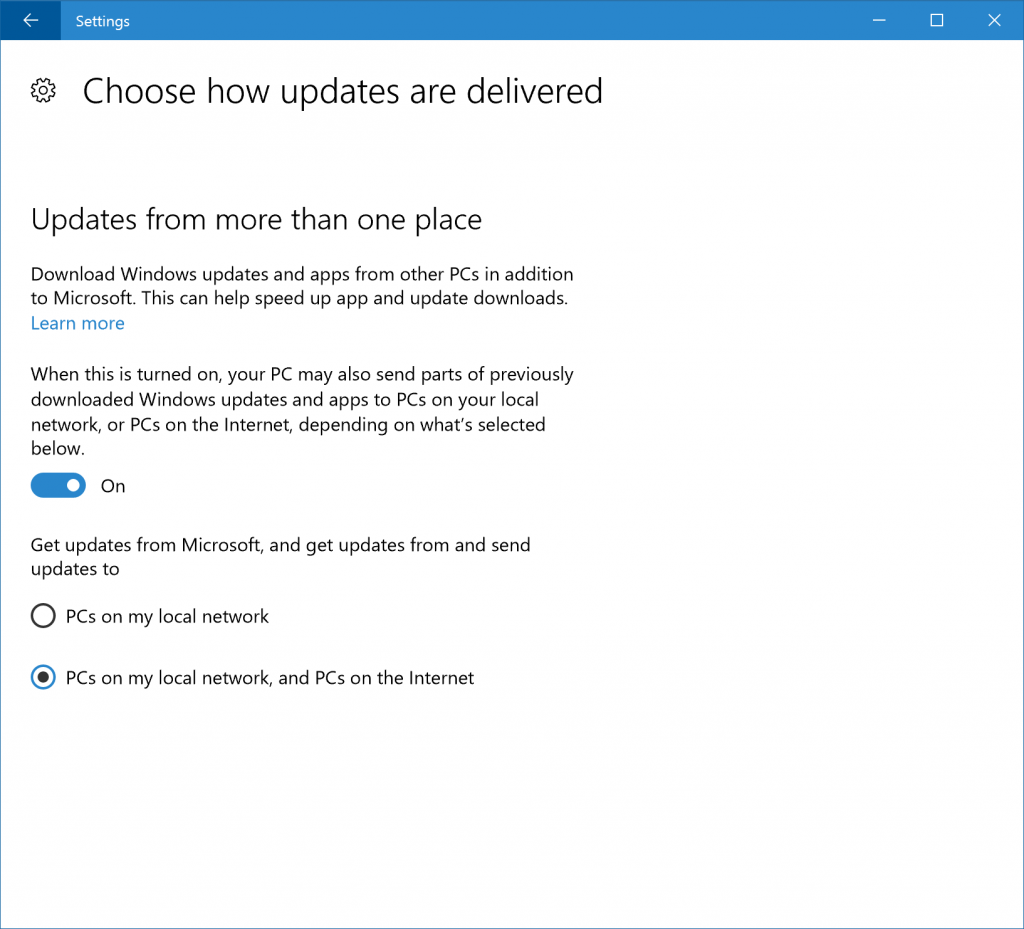Viewport: 1024px width, 929px height.
Task: Click the maximize icon on the title bar
Action: click(936, 20)
